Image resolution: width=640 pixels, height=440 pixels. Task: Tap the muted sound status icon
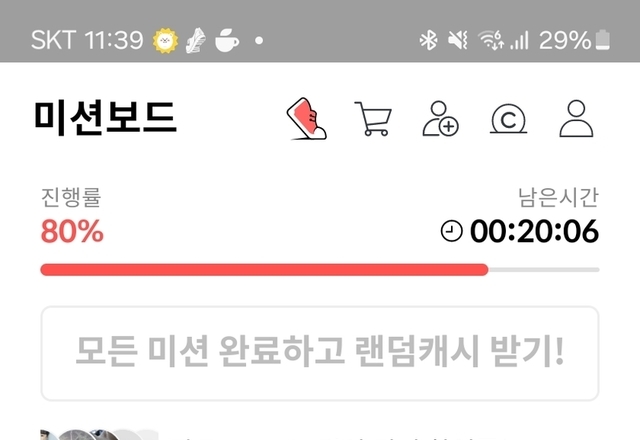click(x=458, y=40)
